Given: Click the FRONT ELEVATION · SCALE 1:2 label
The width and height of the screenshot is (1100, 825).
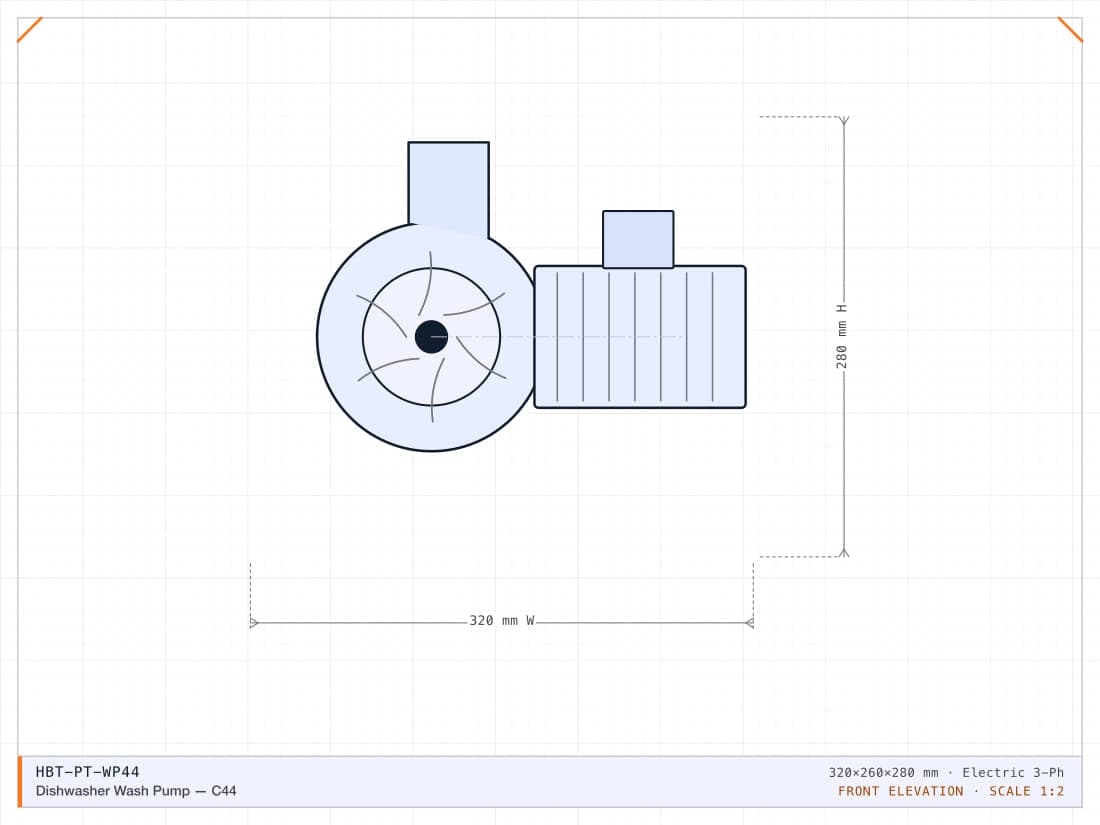Looking at the screenshot, I should pyautogui.click(x=951, y=791).
